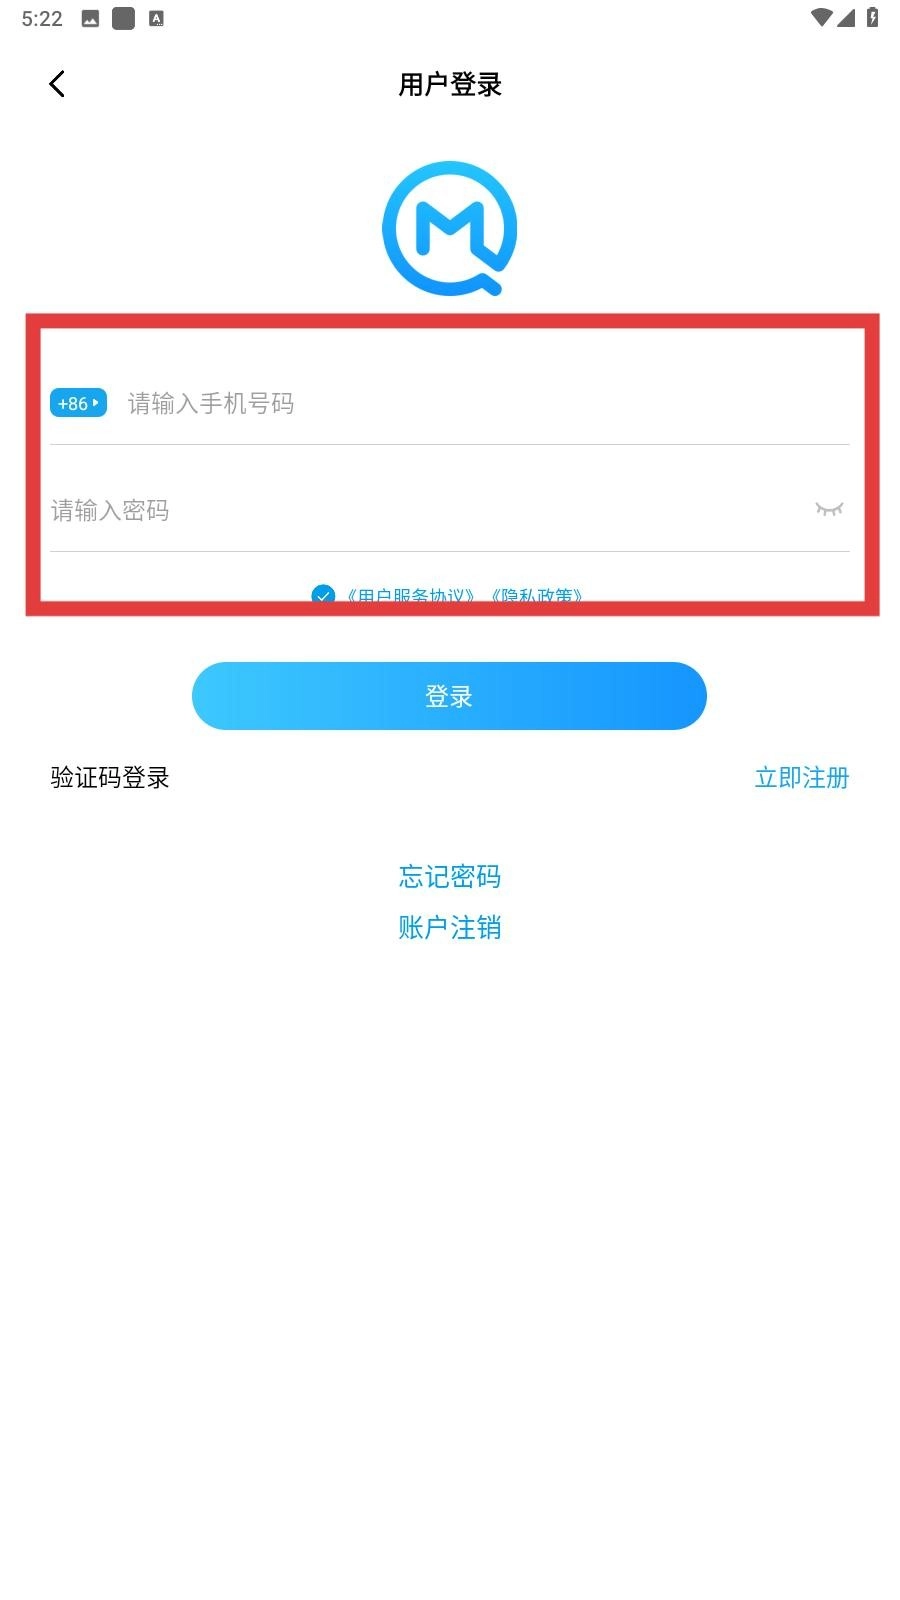
Task: Open the 用户服务协议 link
Action: click(x=410, y=594)
